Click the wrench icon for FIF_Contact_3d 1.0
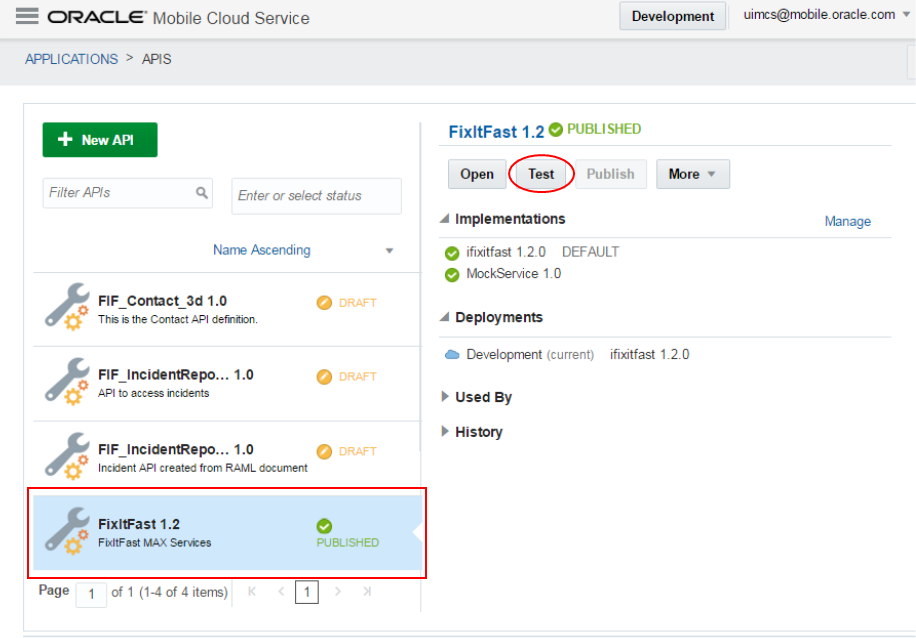 coord(67,307)
